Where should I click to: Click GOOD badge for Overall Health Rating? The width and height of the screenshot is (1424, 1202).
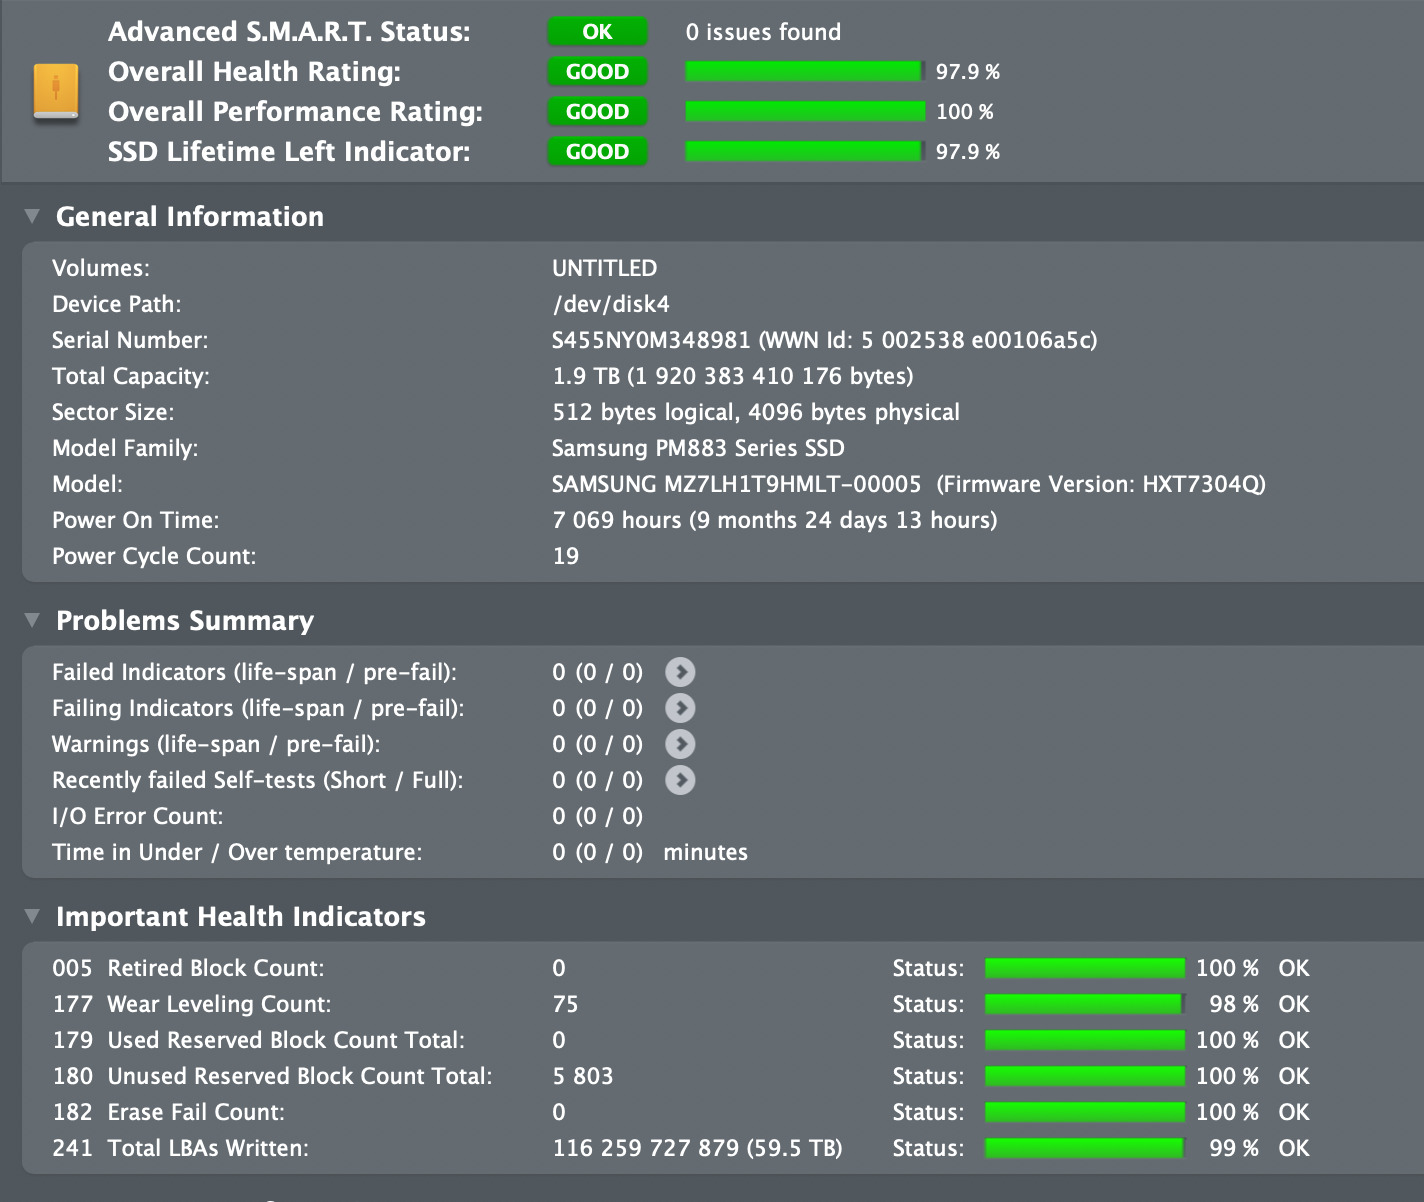coord(597,72)
